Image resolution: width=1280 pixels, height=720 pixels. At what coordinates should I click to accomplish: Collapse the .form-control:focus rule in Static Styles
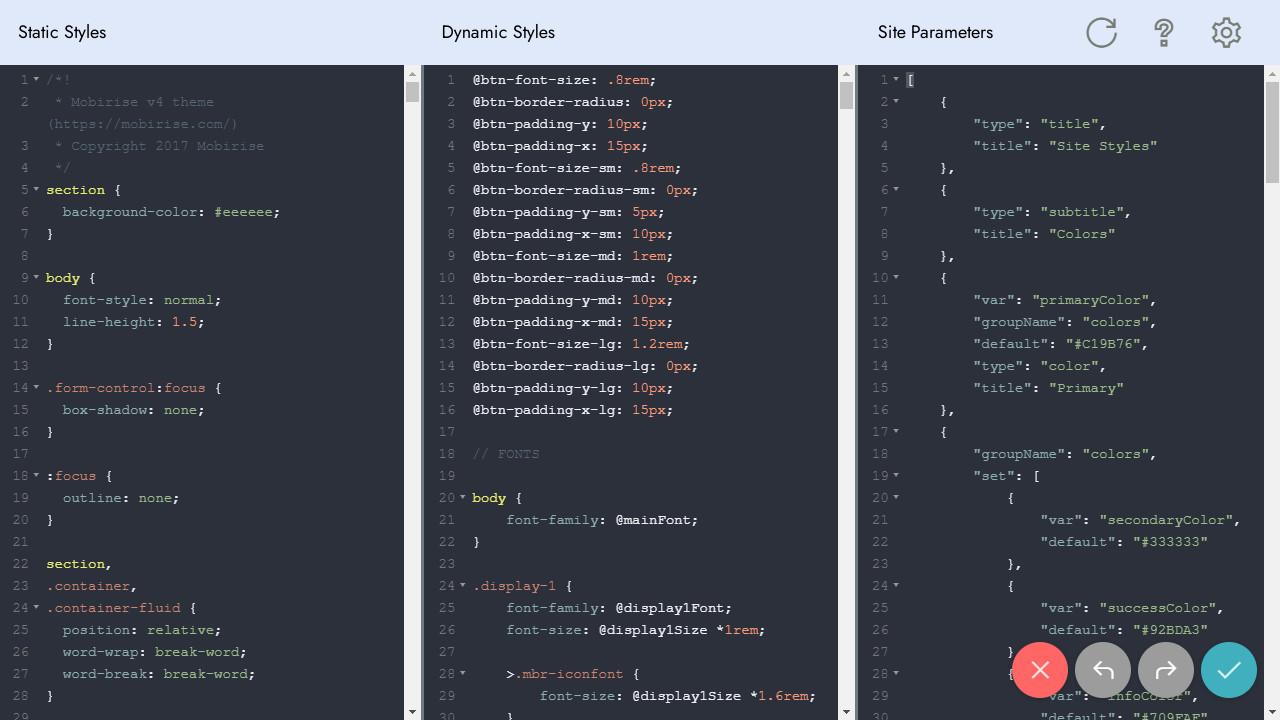(35, 387)
